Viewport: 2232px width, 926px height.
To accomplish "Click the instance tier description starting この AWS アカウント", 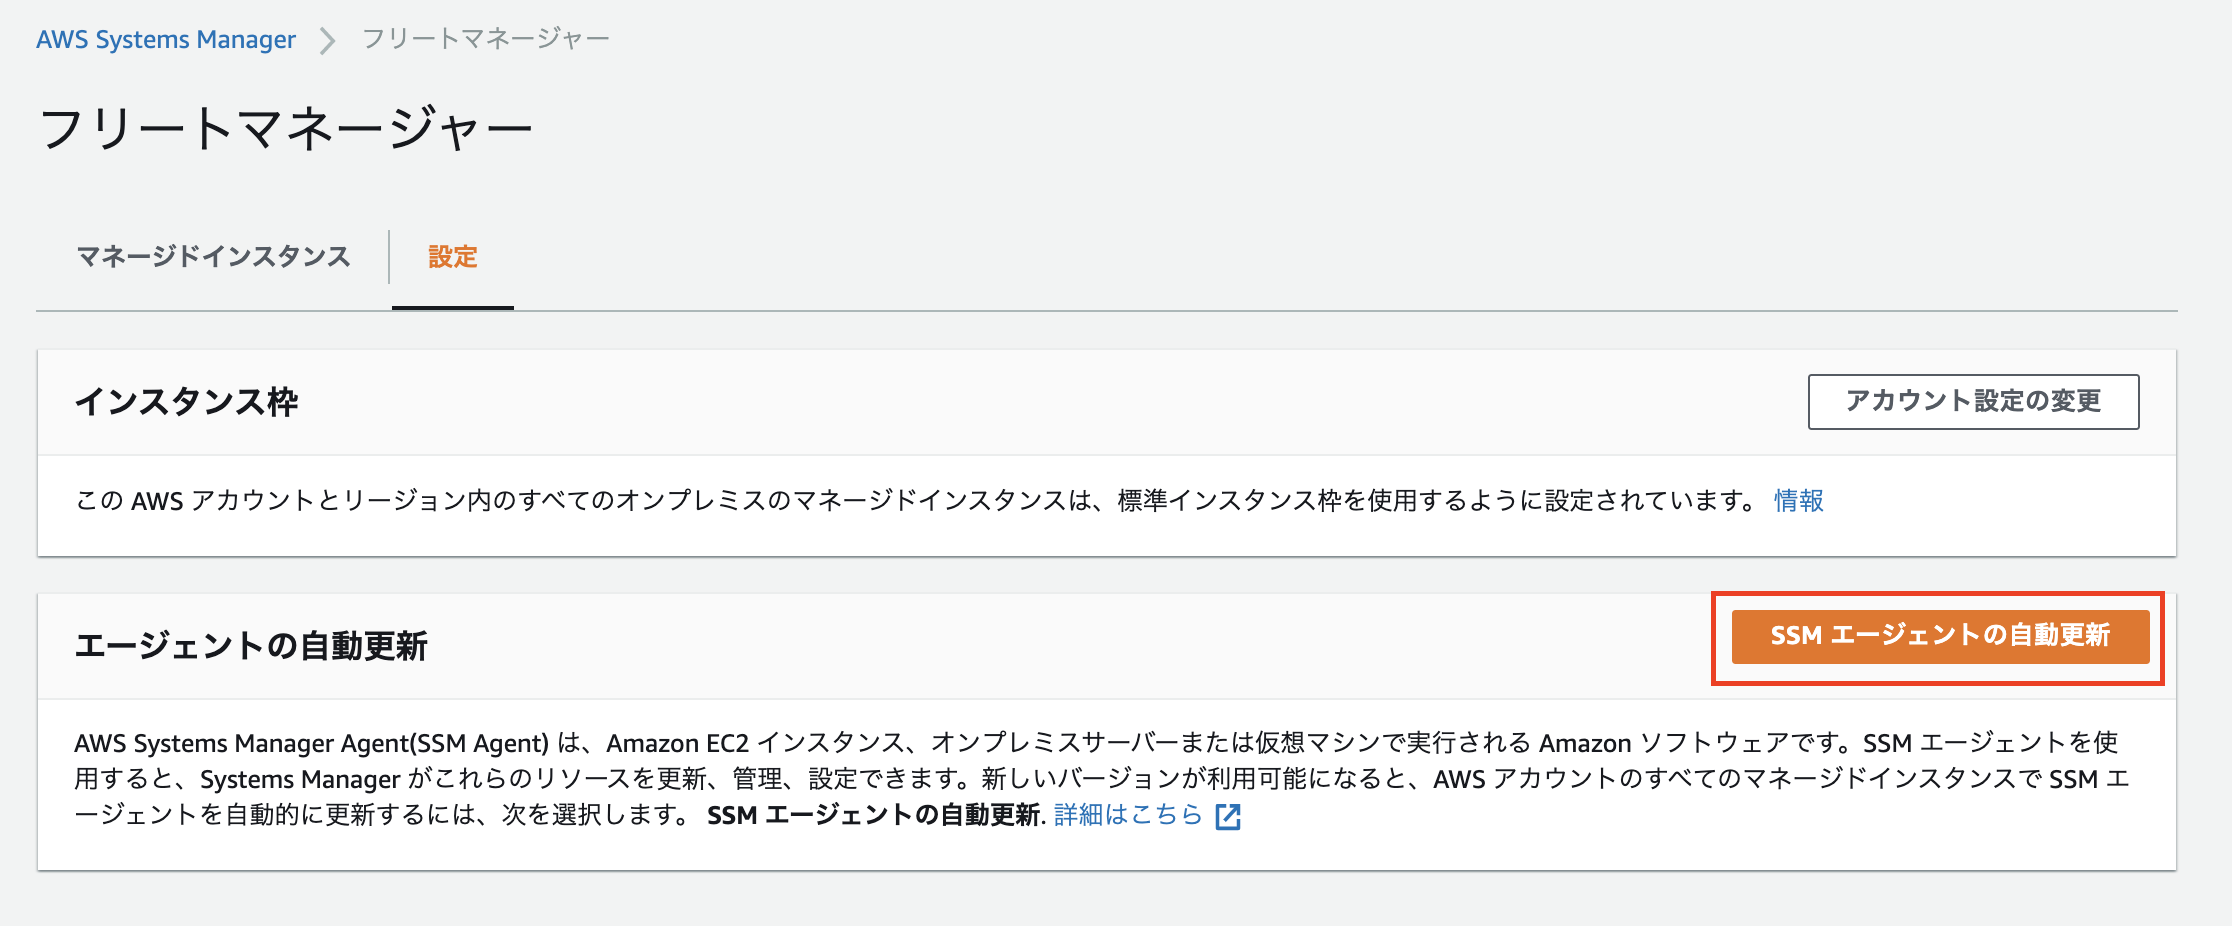I will click(x=915, y=500).
